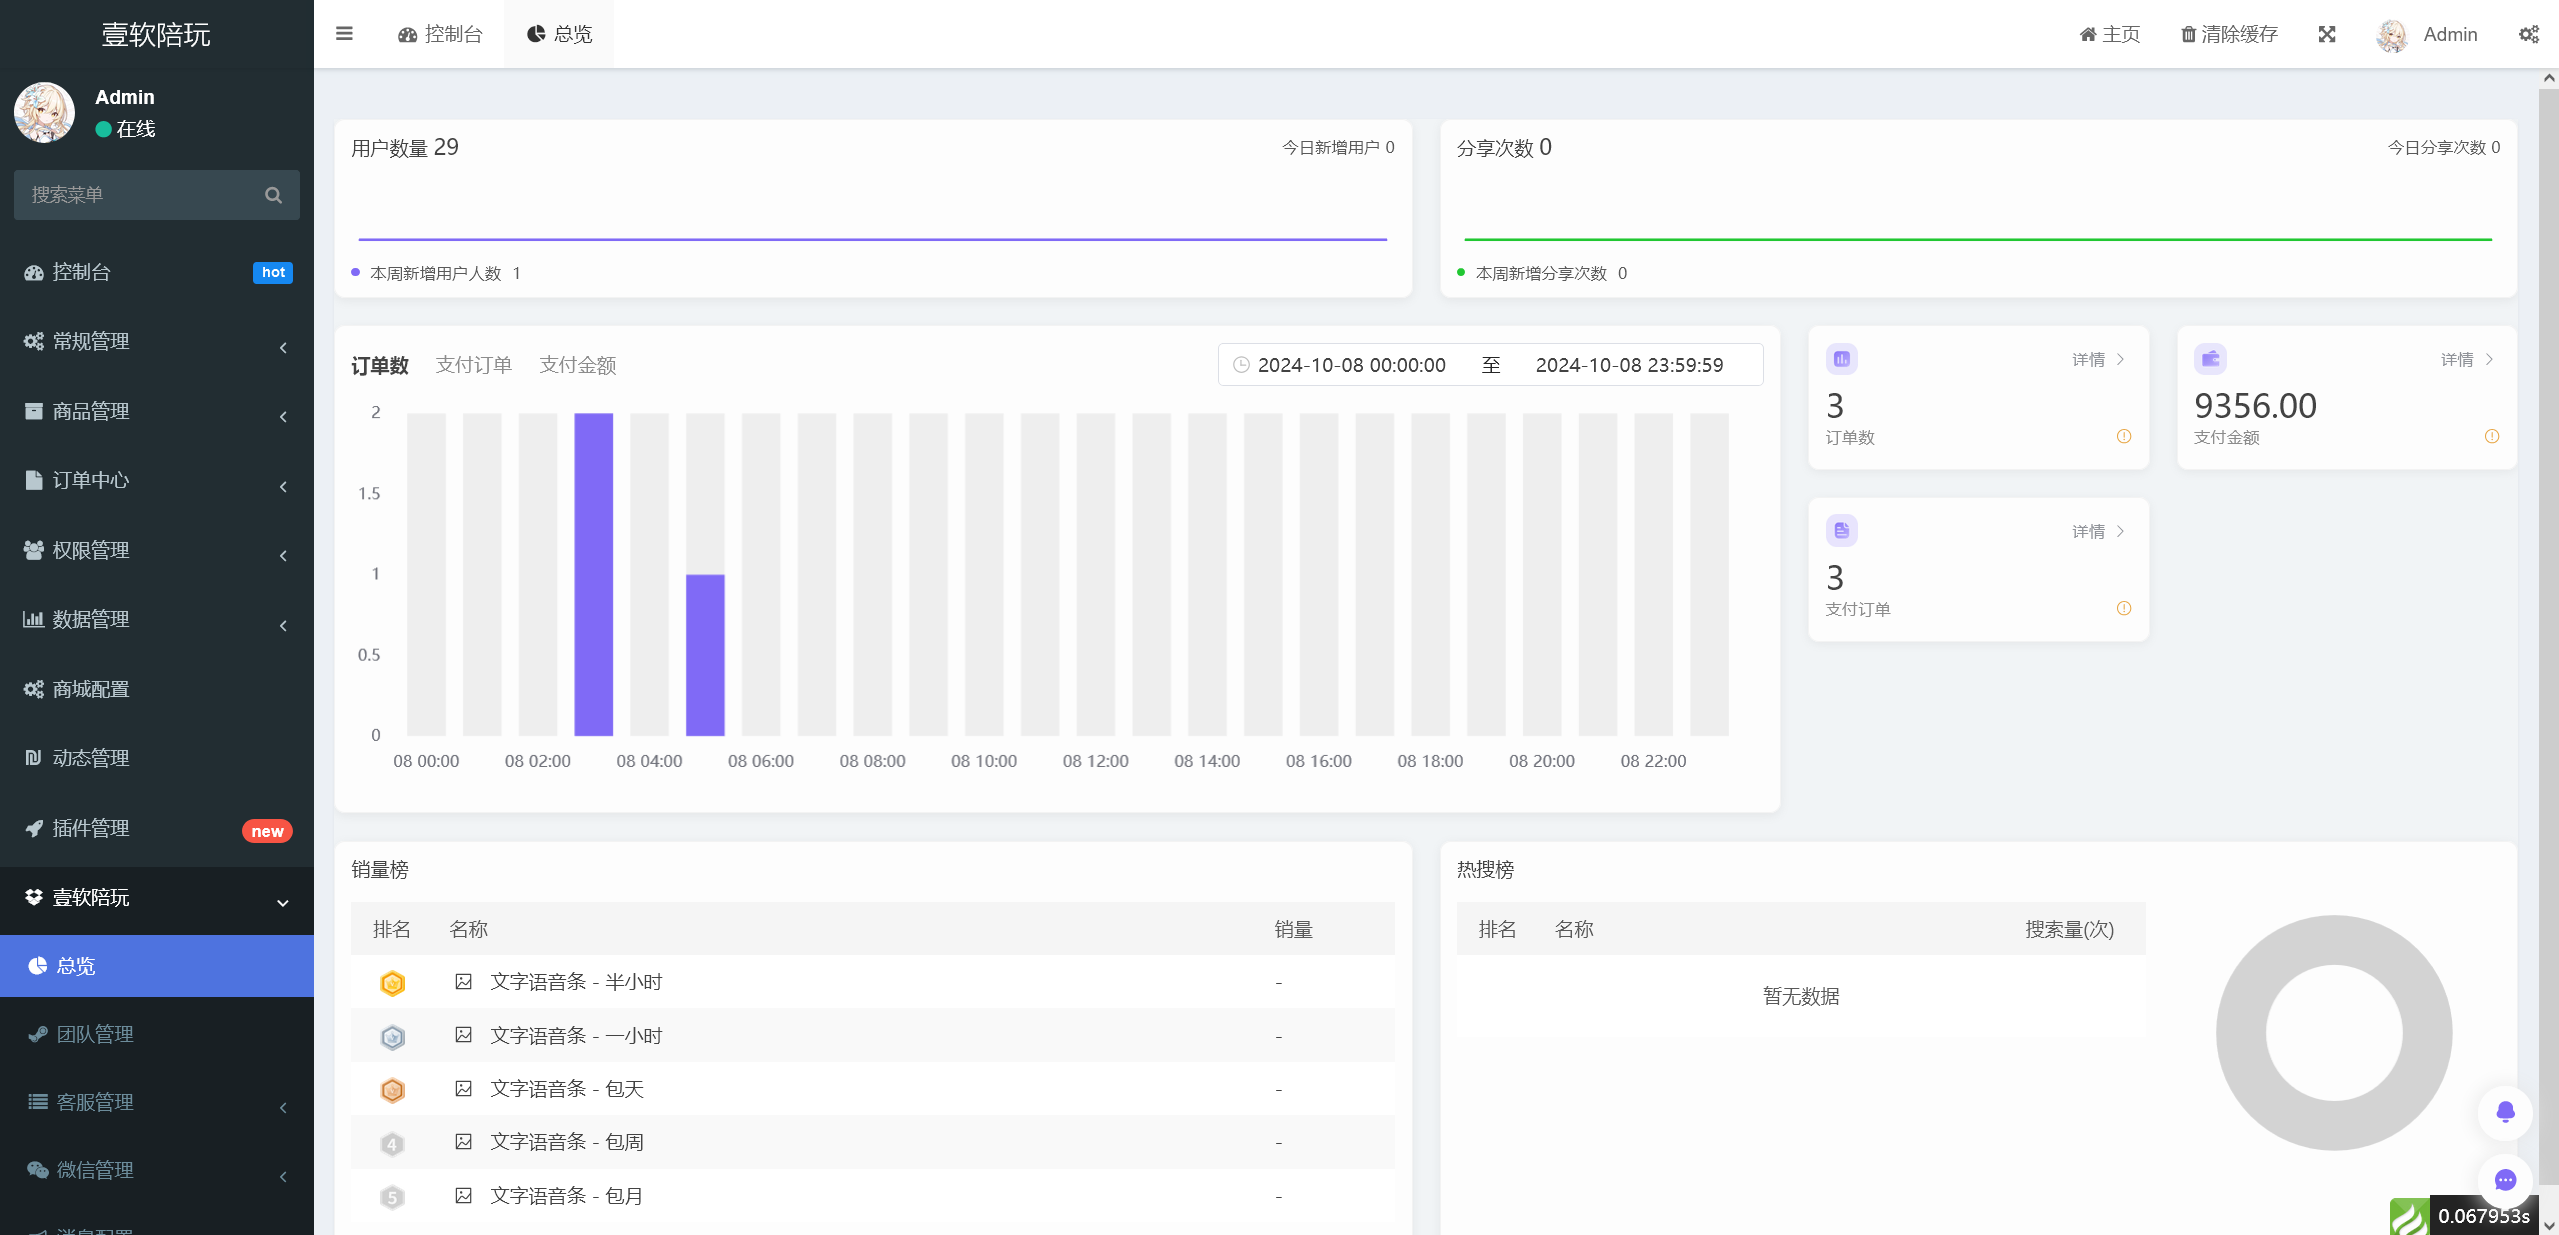
Task: Click the fullscreen expand icon
Action: [2327, 34]
